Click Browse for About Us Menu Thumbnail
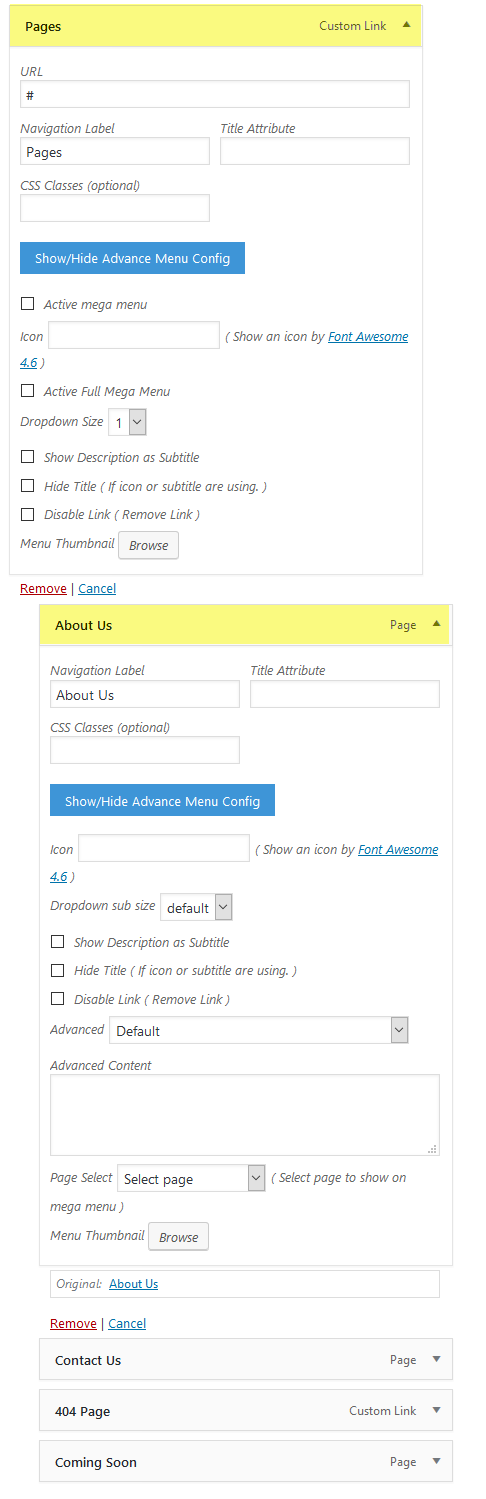Image resolution: width=486 pixels, height=1499 pixels. [x=179, y=1237]
